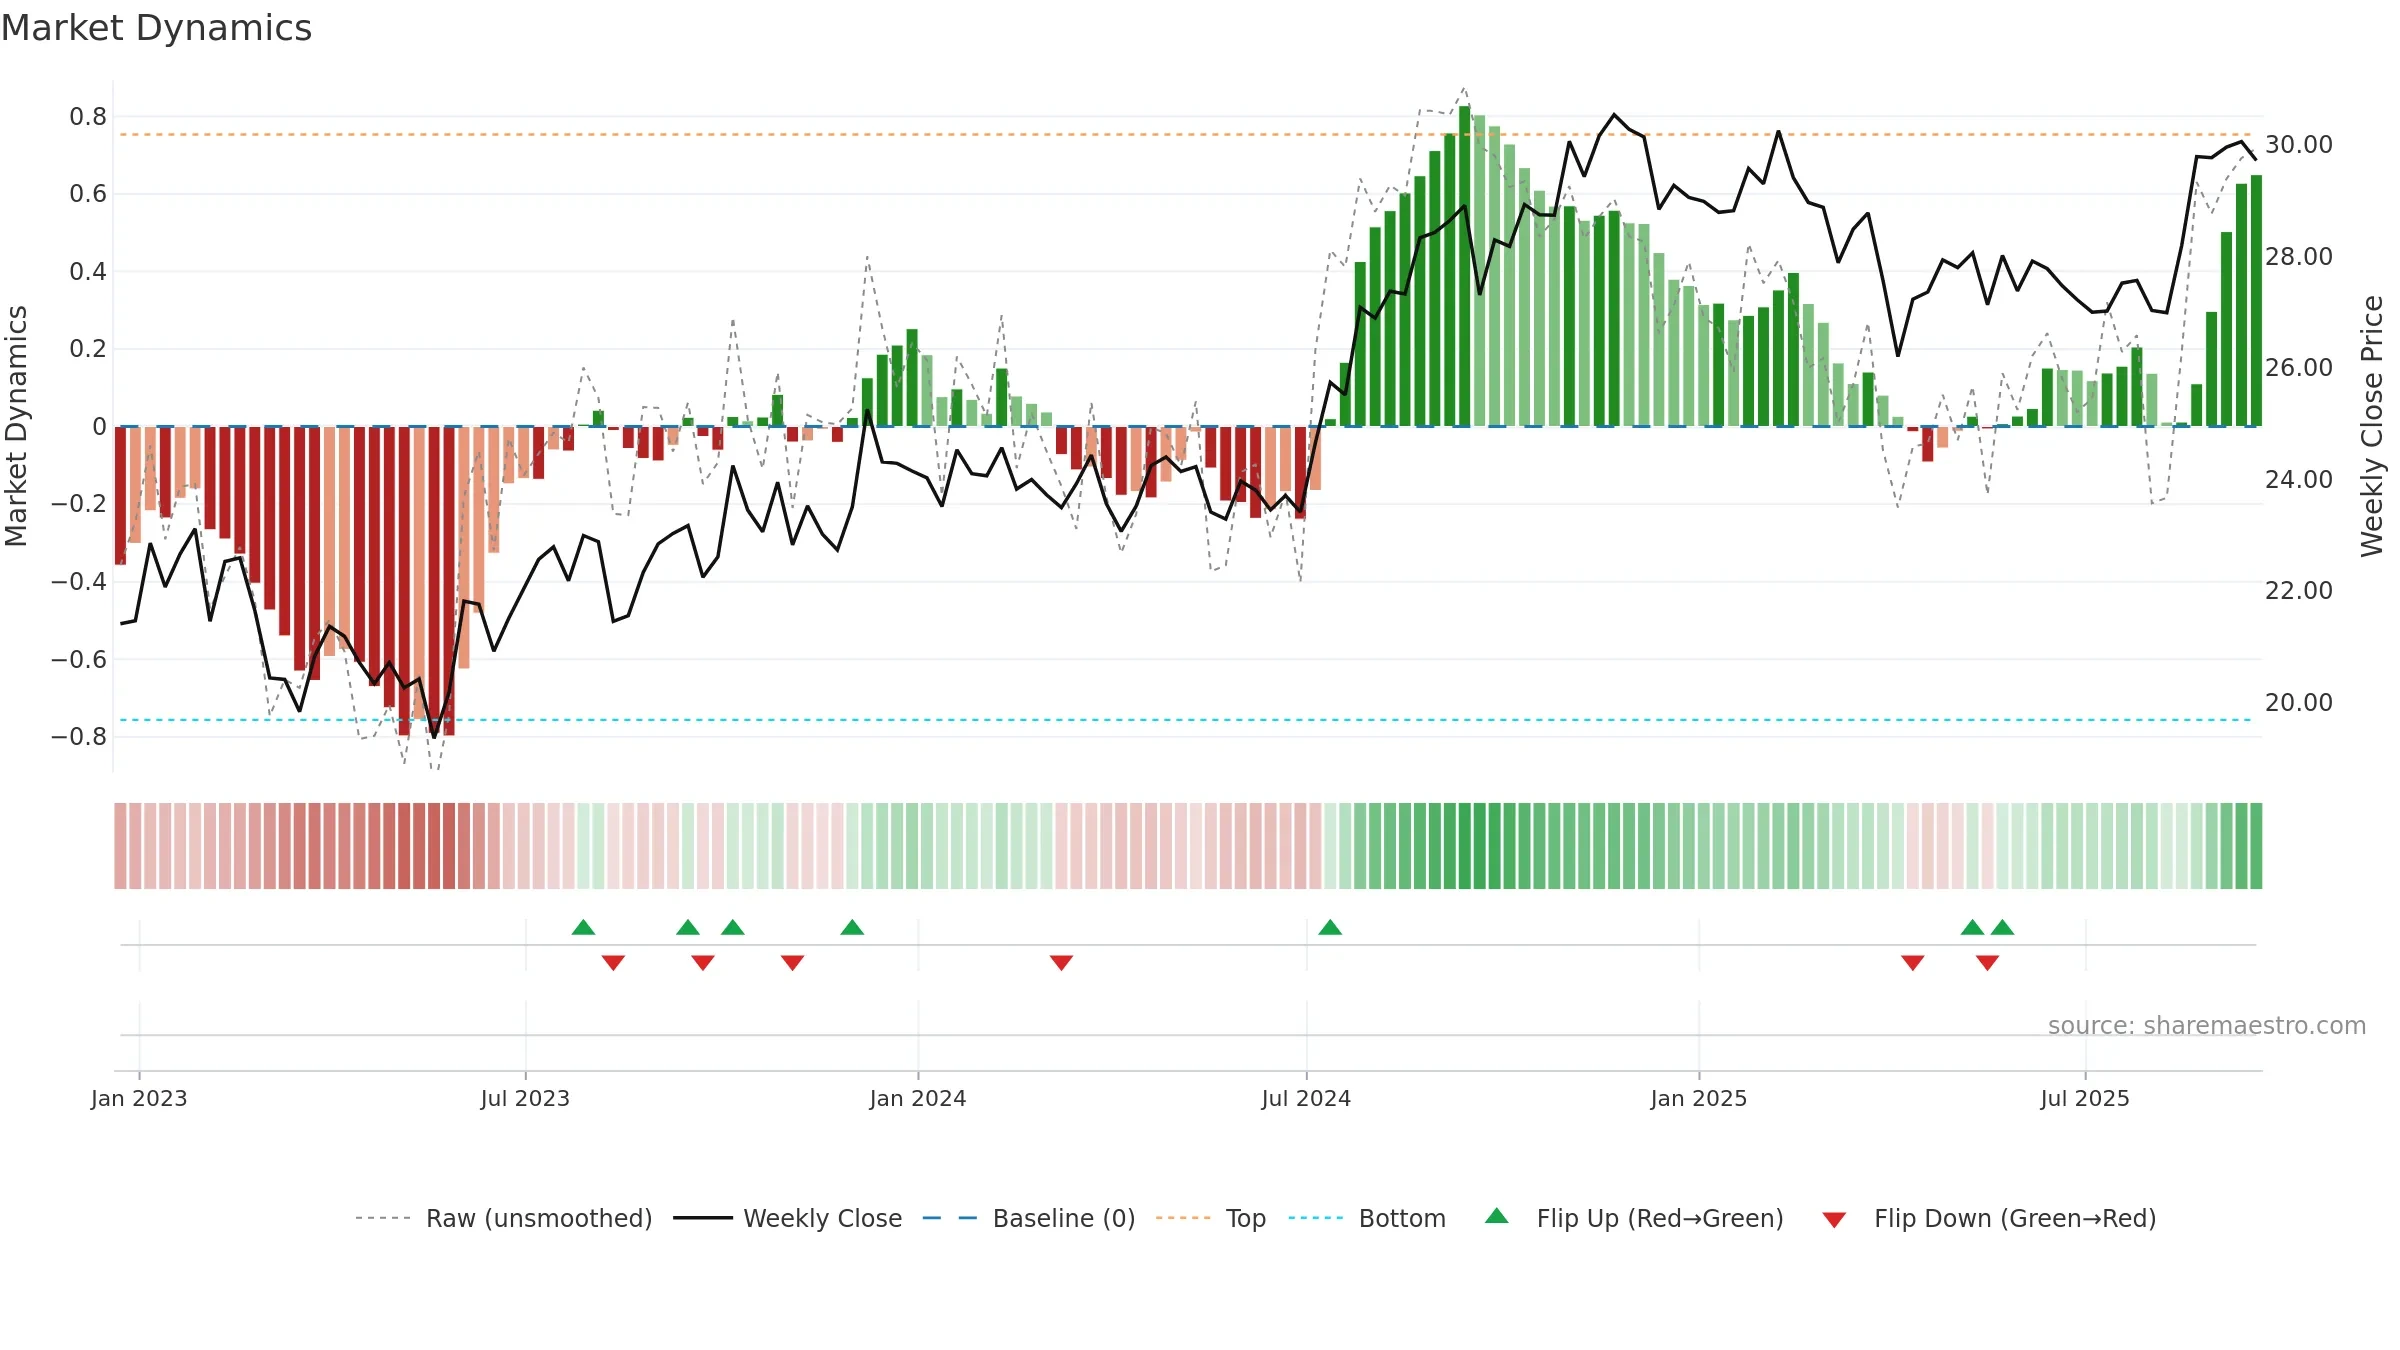The height and width of the screenshot is (1350, 2400).
Task: Click the Jul 2025 x-axis label
Action: tap(2085, 1098)
